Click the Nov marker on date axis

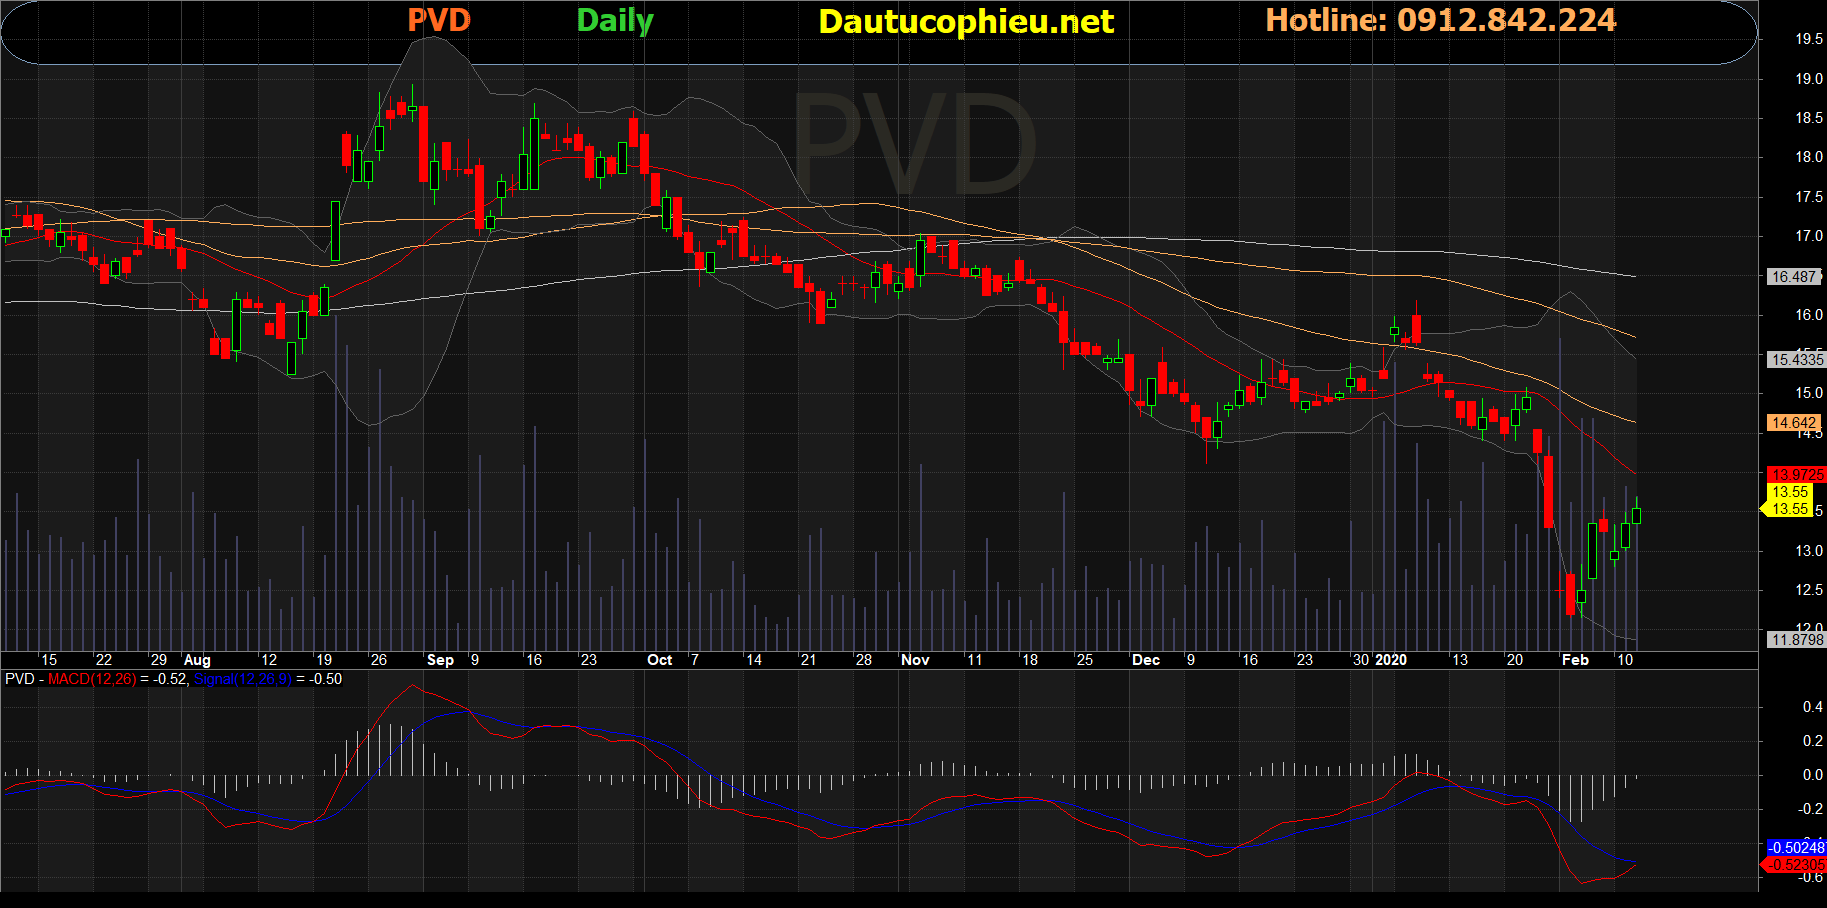pyautogui.click(x=915, y=660)
